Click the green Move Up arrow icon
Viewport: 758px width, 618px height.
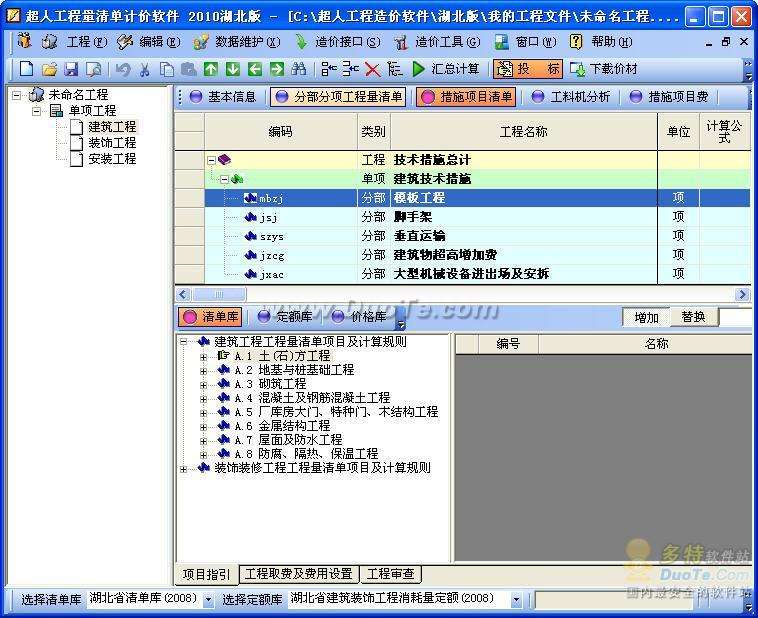click(x=211, y=69)
